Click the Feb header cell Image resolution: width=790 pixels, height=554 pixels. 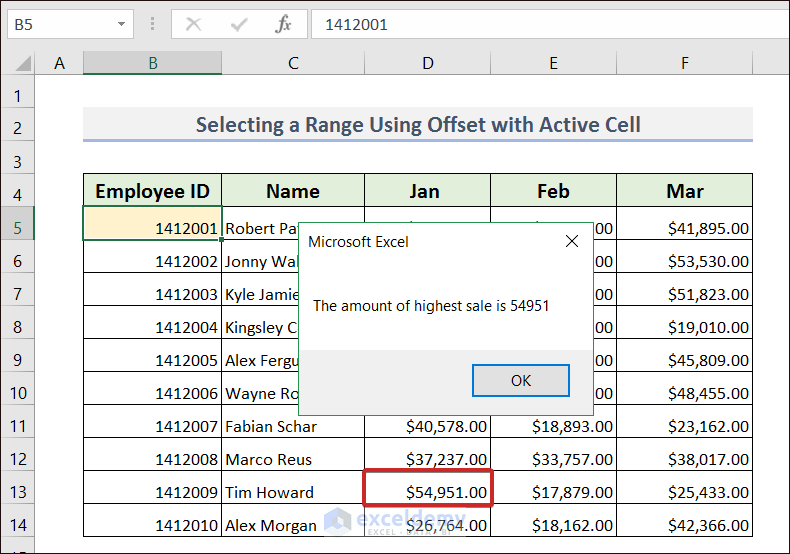(553, 190)
